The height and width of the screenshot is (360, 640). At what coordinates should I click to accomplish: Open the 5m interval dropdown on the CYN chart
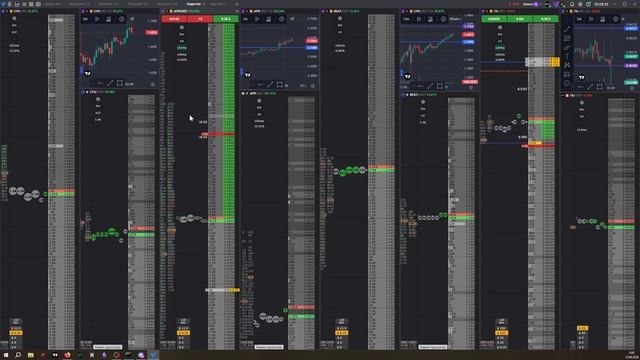[86, 19]
